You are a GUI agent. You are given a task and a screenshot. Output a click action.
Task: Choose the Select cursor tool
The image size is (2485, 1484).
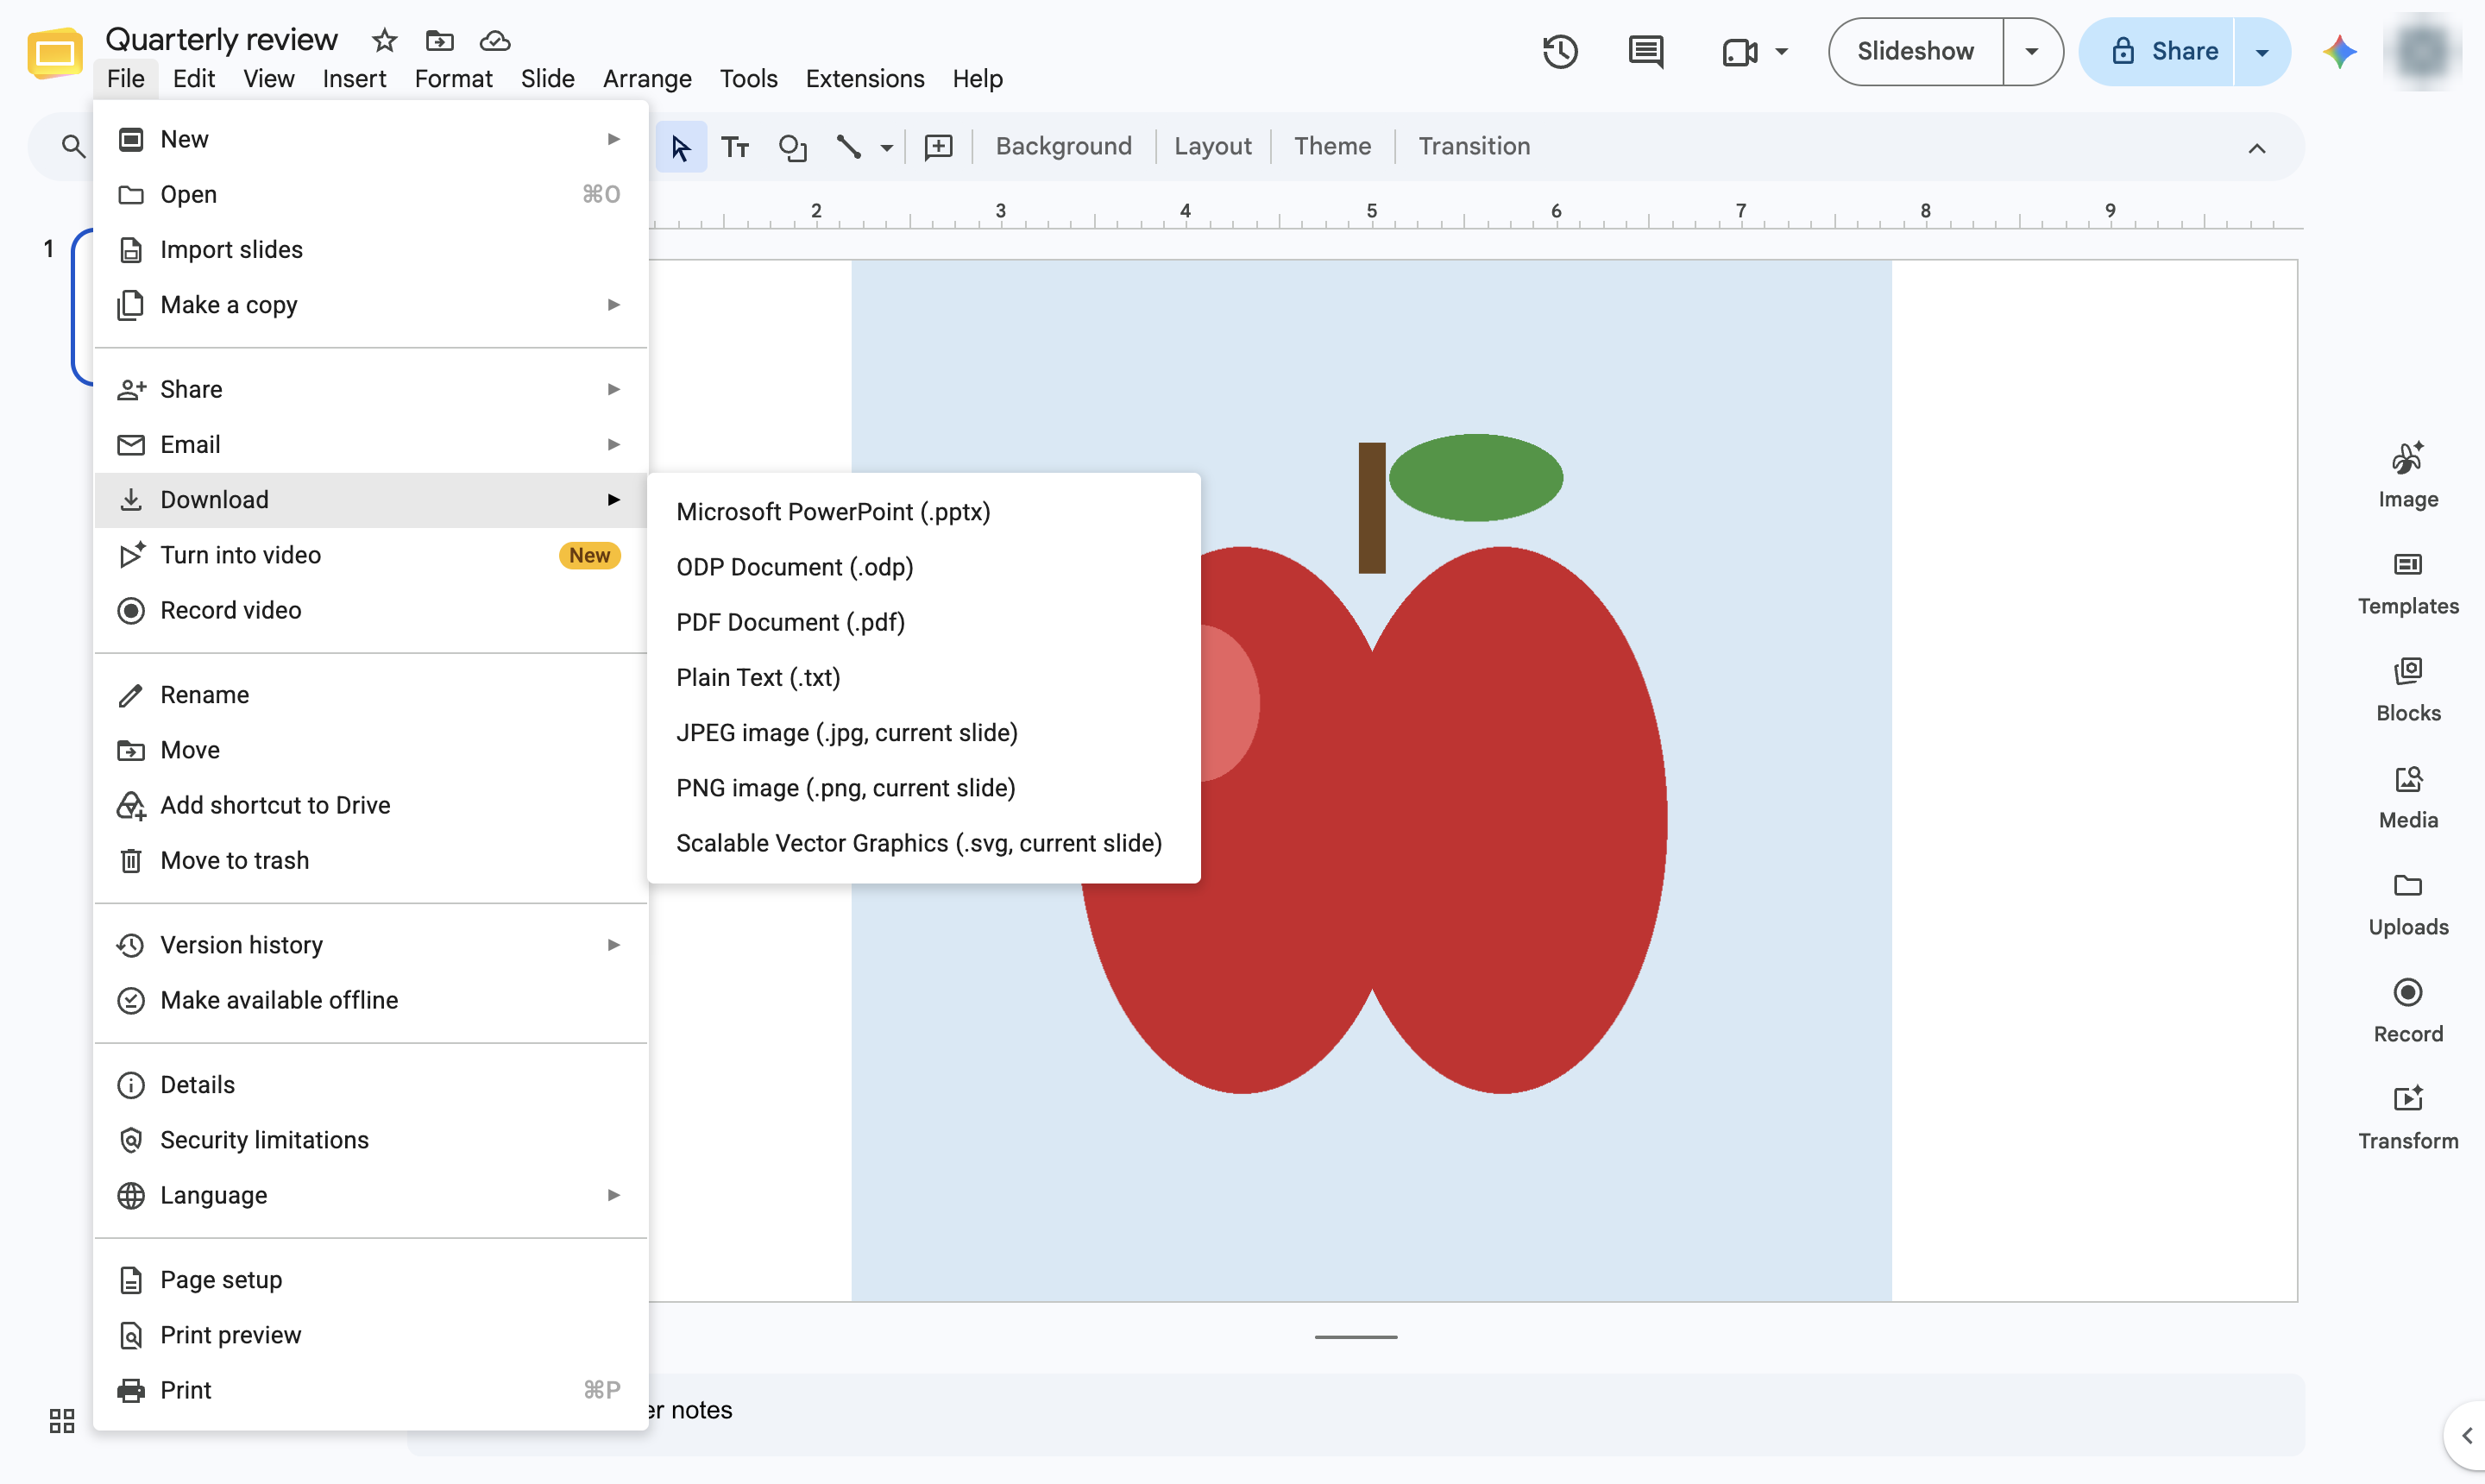coord(681,147)
